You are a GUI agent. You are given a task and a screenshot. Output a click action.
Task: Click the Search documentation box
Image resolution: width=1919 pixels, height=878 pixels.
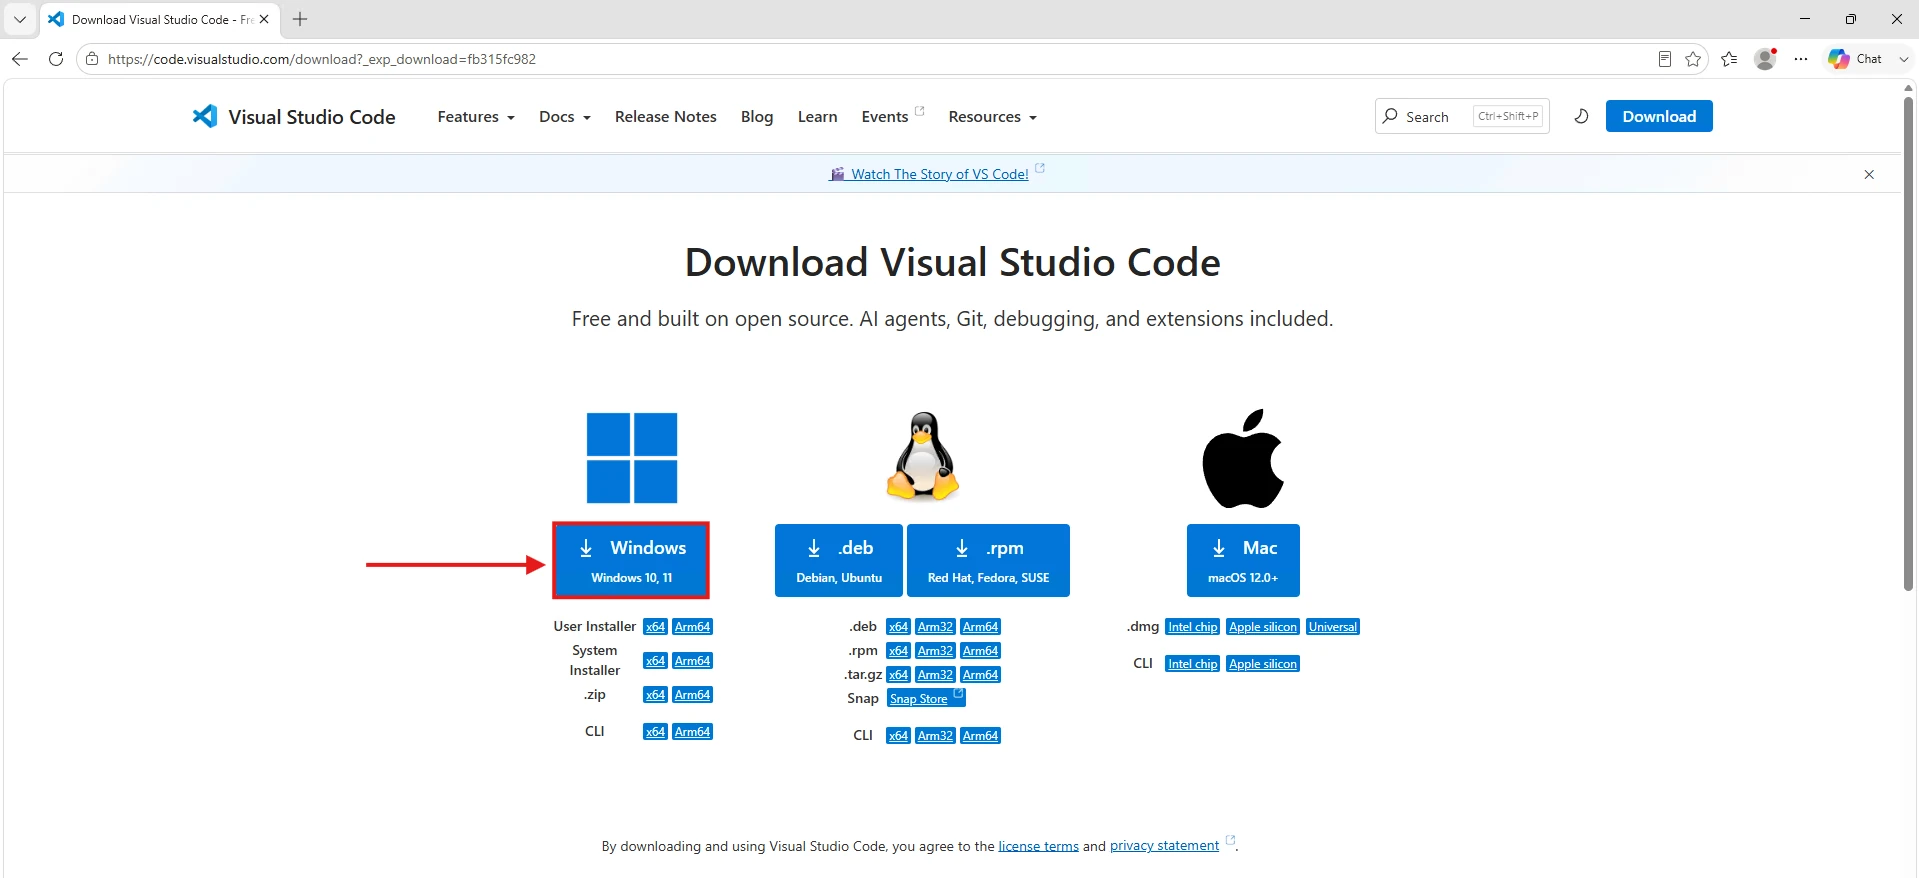pos(1462,116)
